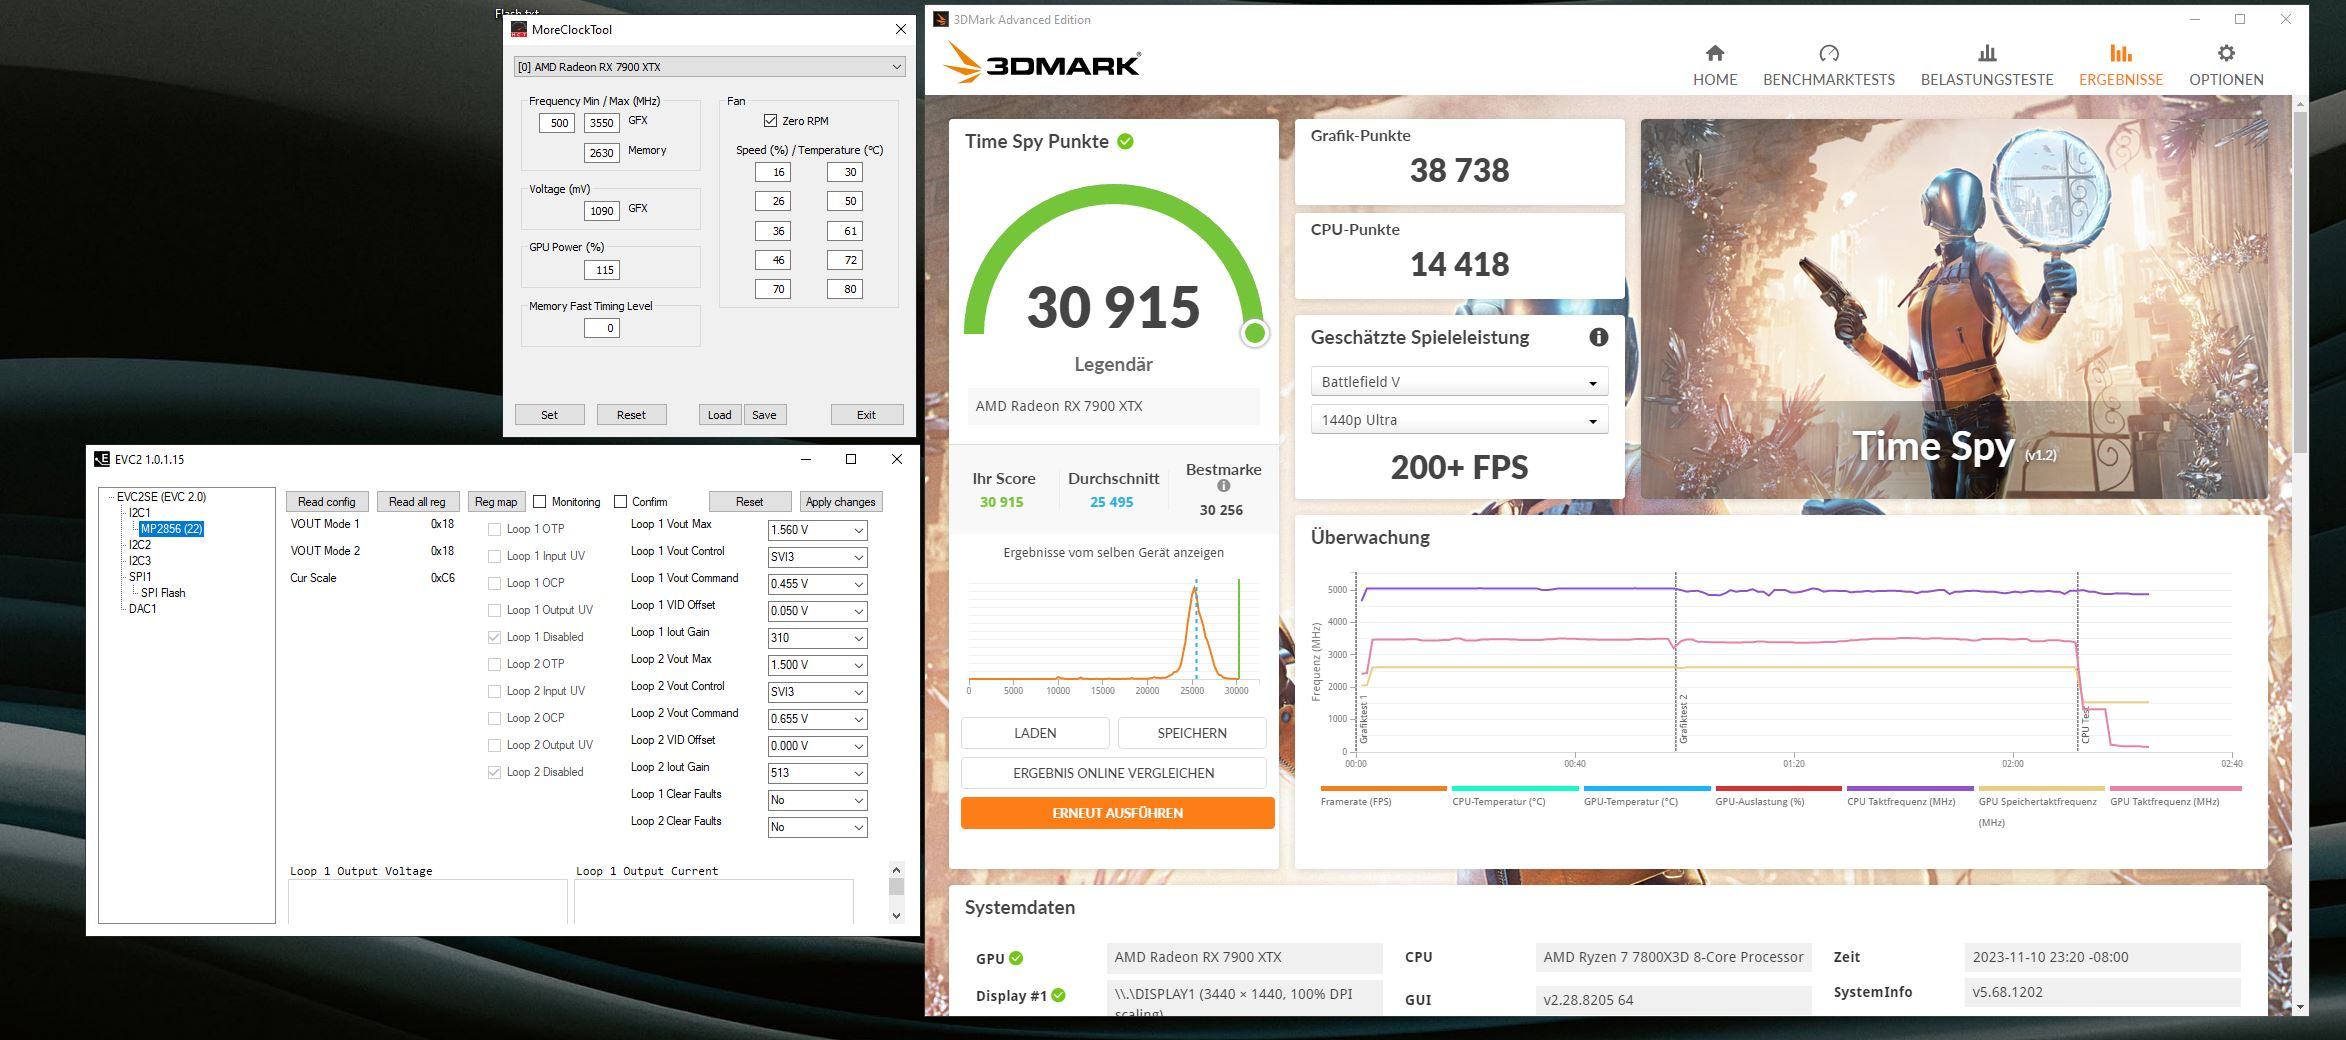This screenshot has width=2346, height=1040.
Task: Open the Home icon in 3DMark
Action: pos(1714,53)
